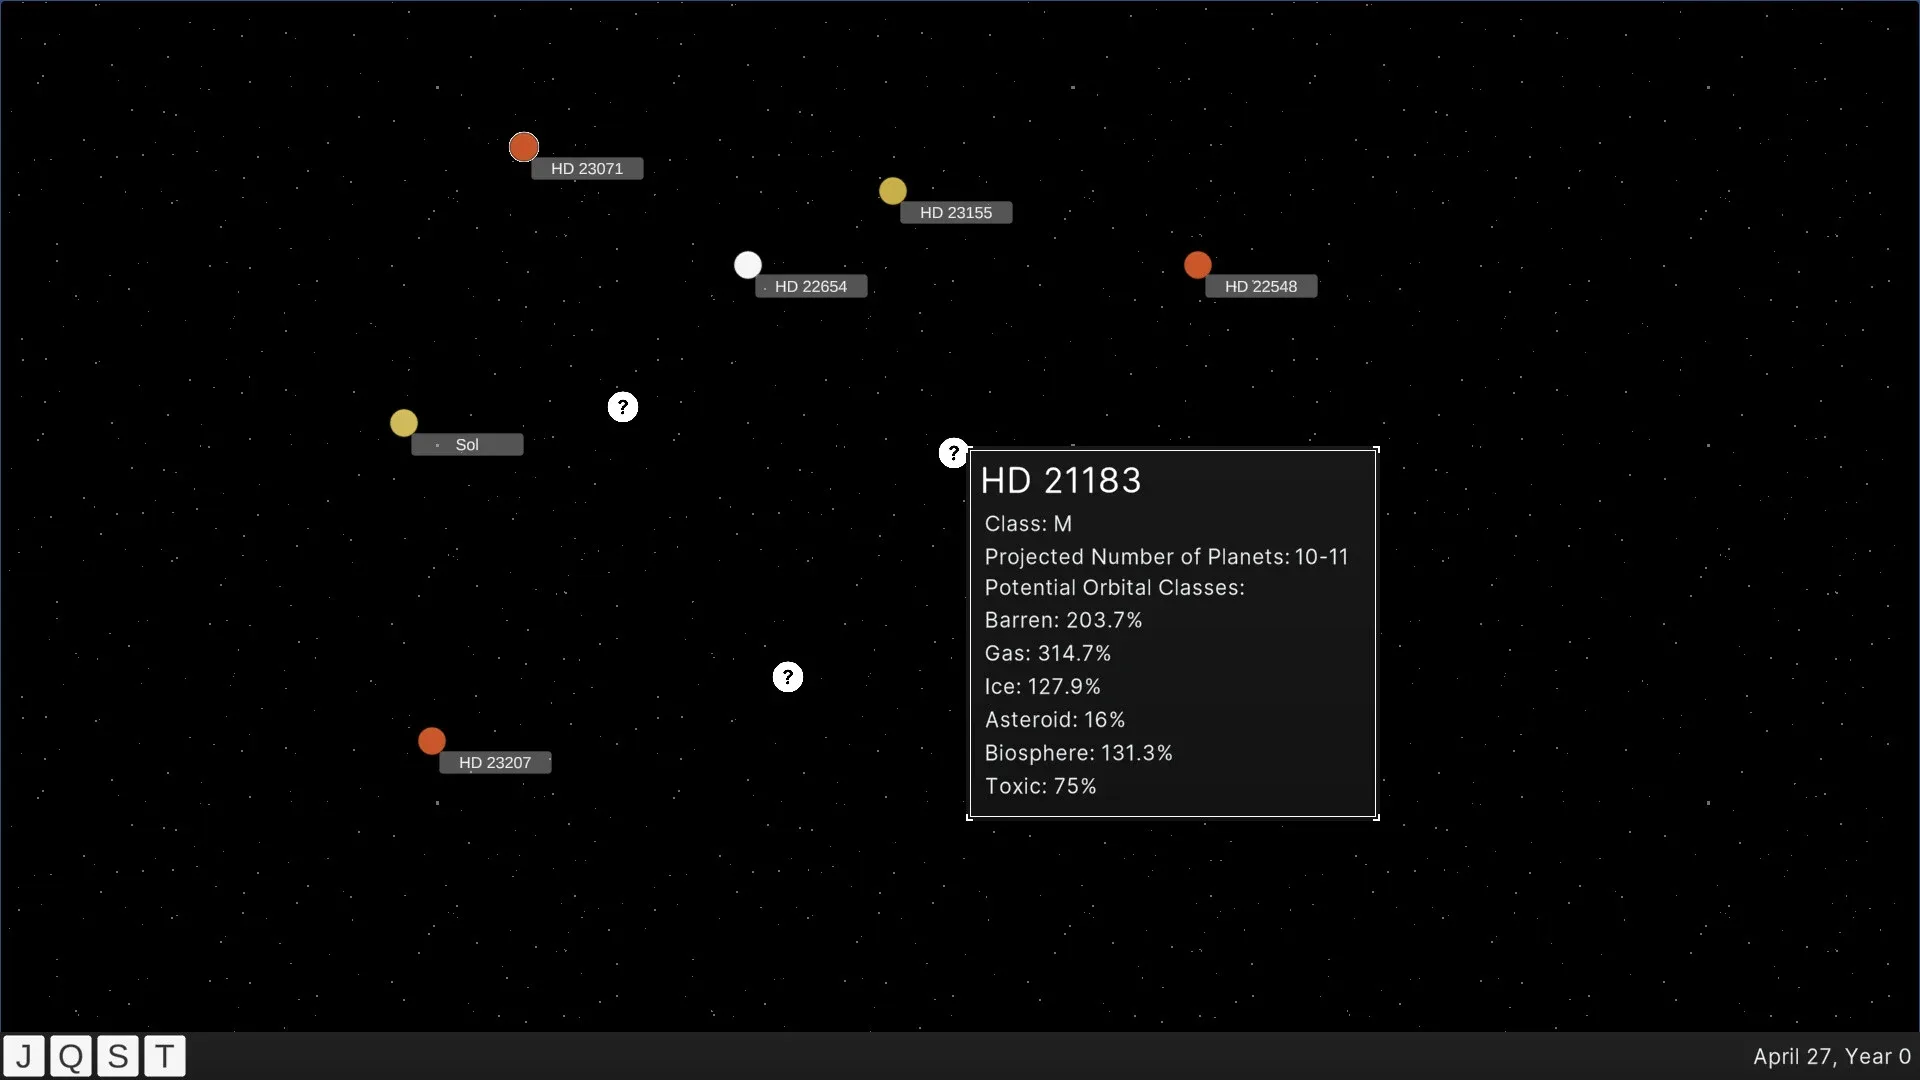1920x1080 pixels.
Task: Select the orange star HD 22548
Action: pyautogui.click(x=1197, y=265)
